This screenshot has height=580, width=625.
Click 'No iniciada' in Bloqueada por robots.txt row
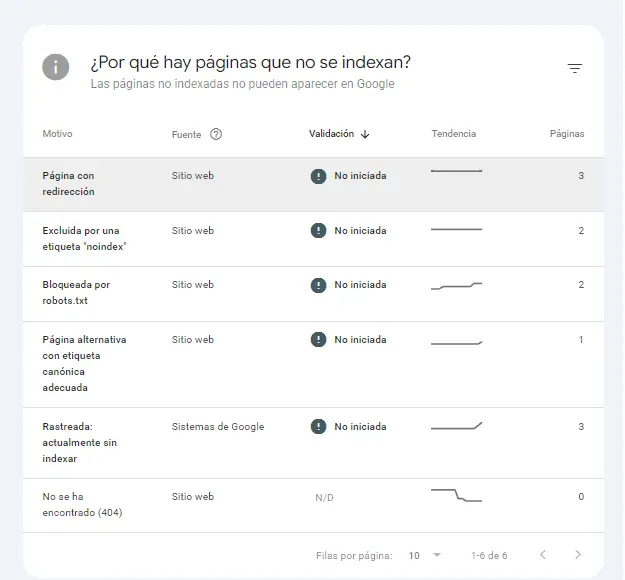(x=360, y=285)
